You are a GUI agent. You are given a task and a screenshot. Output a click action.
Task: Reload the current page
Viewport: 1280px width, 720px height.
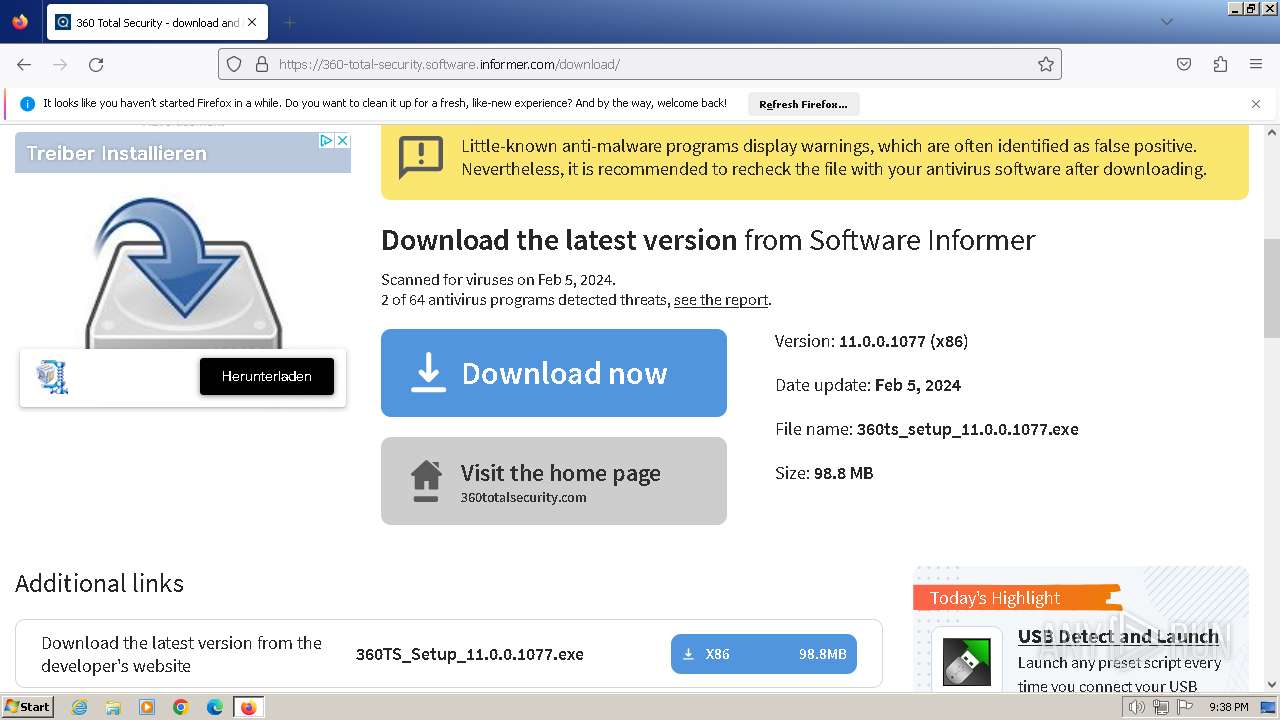(x=96, y=64)
